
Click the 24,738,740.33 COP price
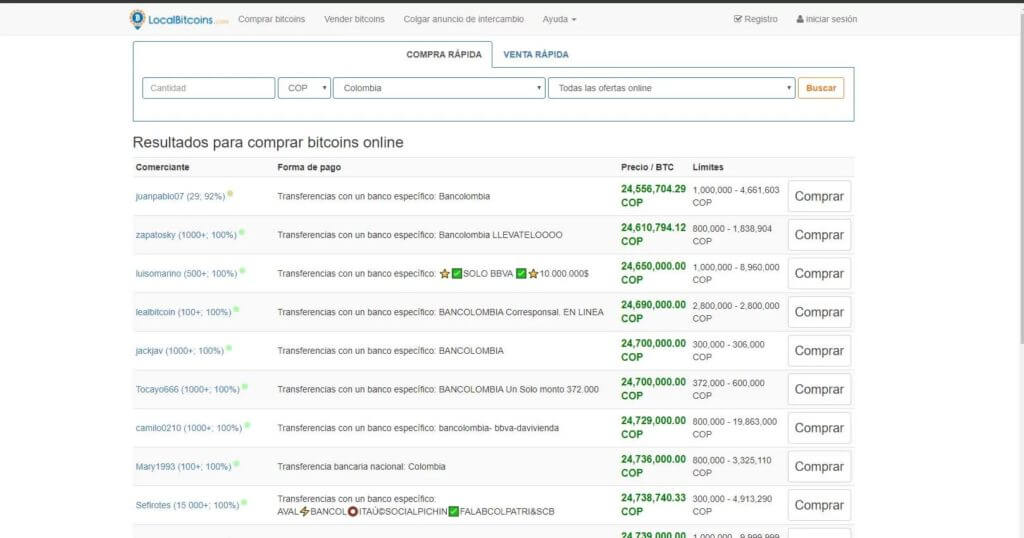click(x=653, y=504)
